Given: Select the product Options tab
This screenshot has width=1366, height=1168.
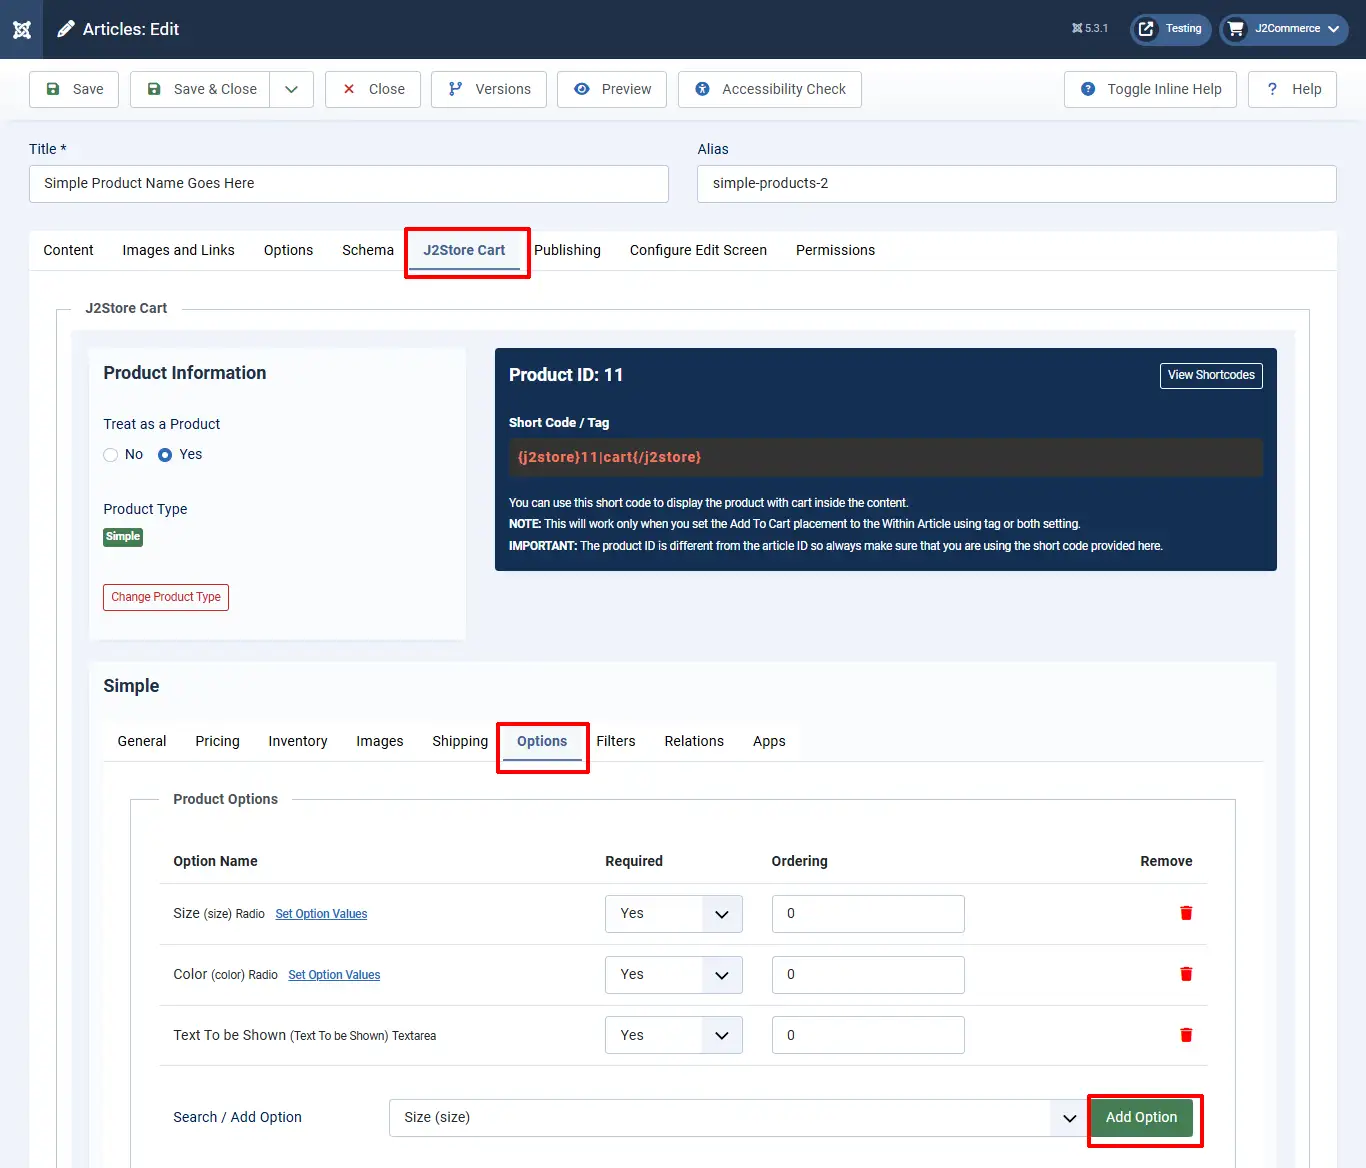Looking at the screenshot, I should pyautogui.click(x=542, y=741).
